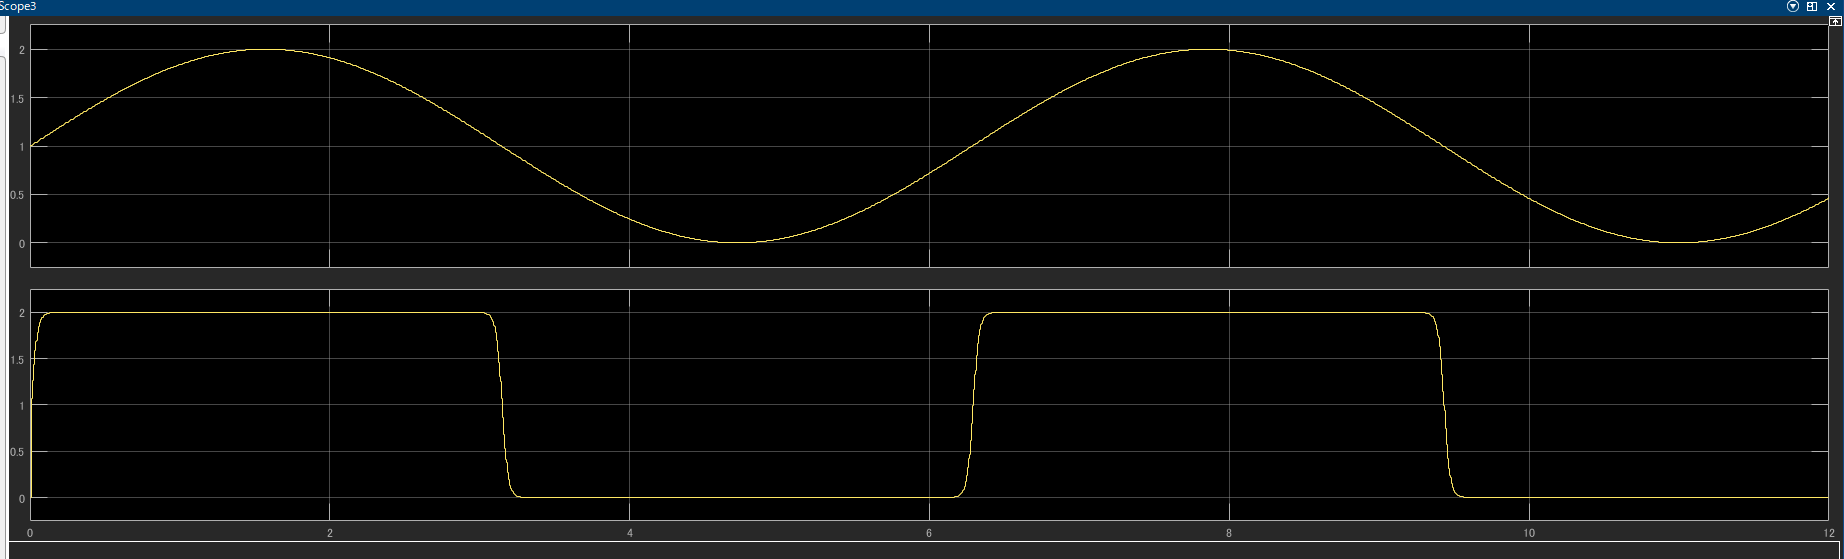Click the maximize axes icon above the plot
This screenshot has height=559, width=1844.
tap(1835, 21)
